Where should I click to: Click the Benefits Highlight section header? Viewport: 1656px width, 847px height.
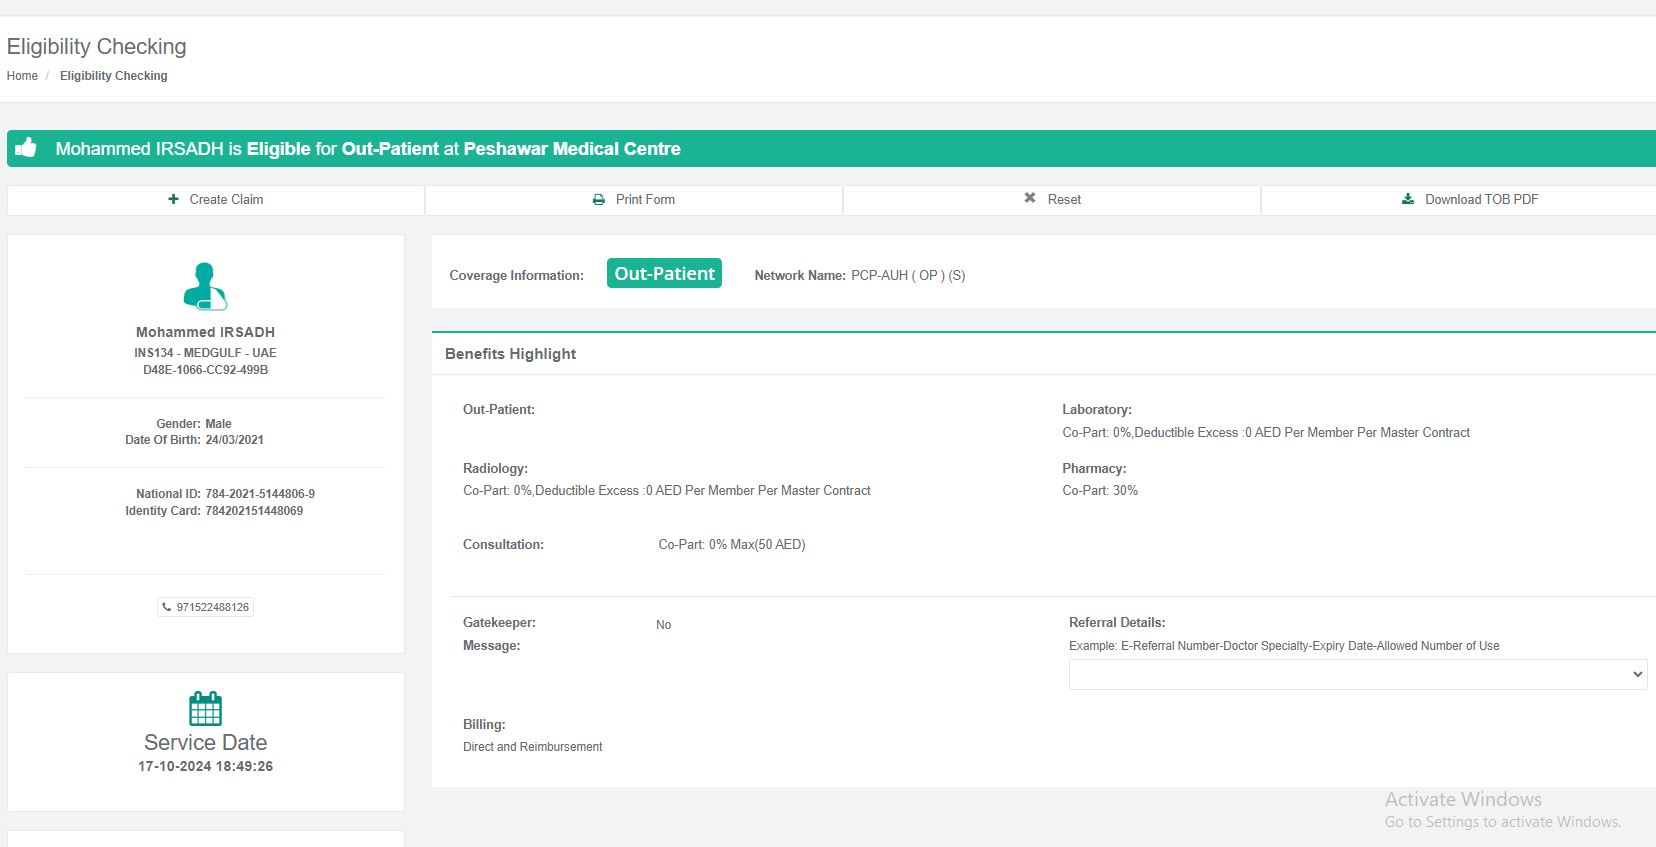[x=510, y=354]
